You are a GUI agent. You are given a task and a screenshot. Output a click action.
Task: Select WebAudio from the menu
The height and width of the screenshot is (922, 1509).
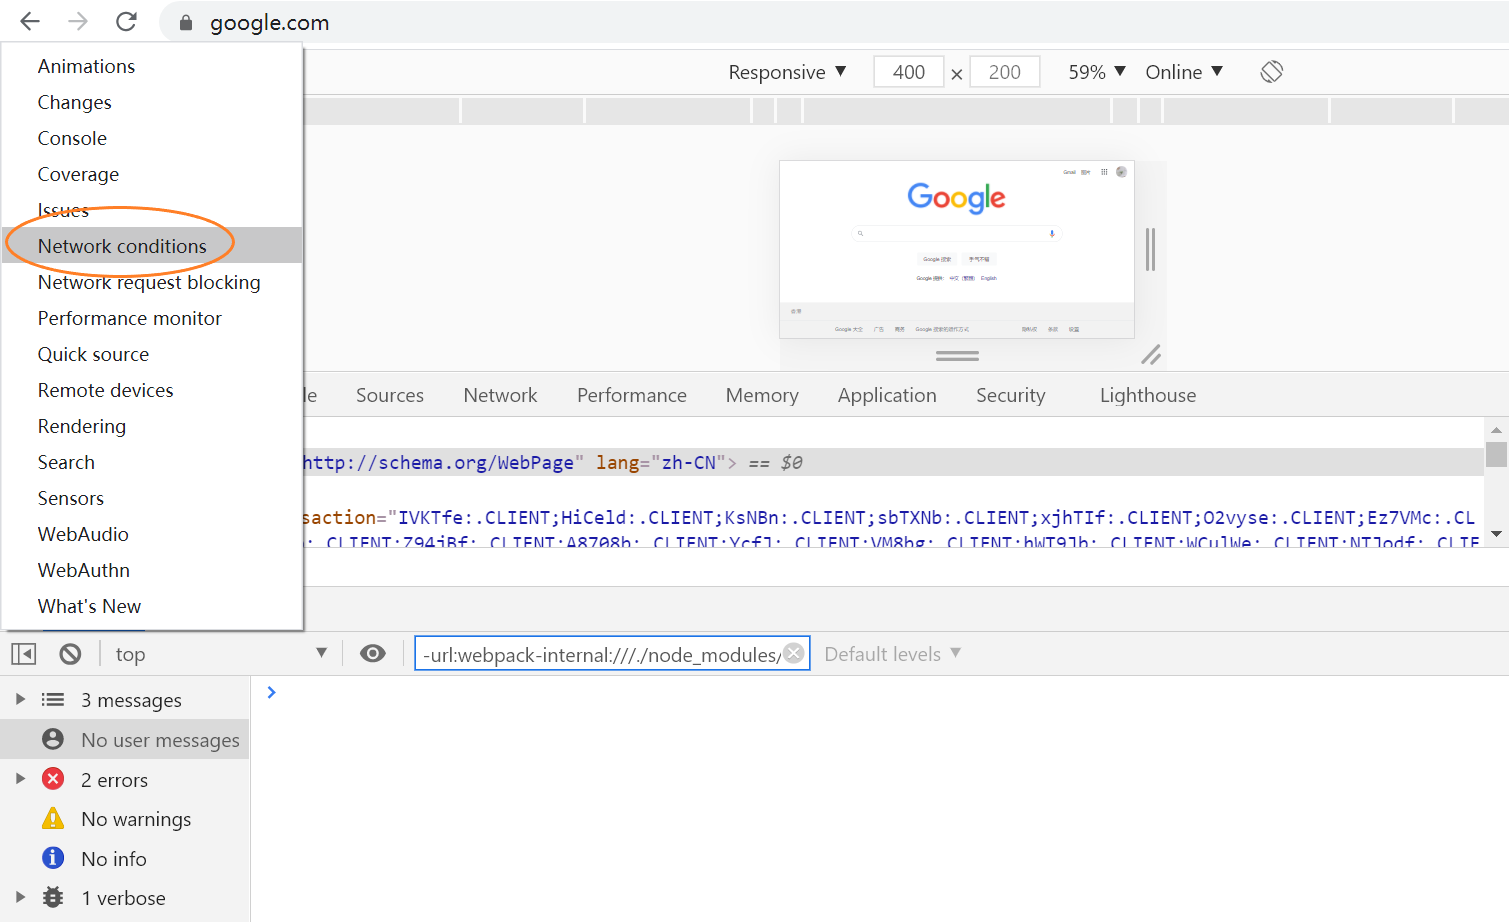tap(152, 534)
